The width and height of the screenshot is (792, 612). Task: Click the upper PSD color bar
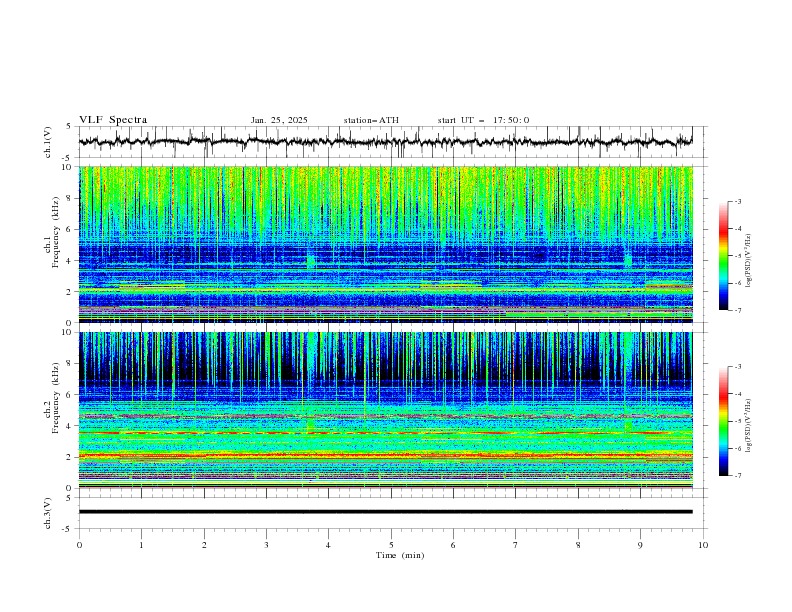[x=723, y=256]
